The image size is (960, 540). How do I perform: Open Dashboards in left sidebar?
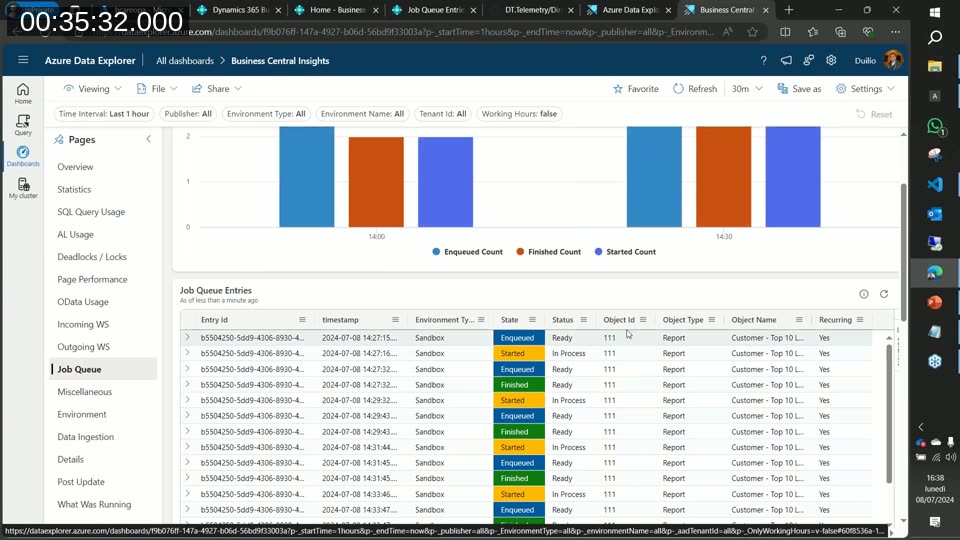[23, 156]
